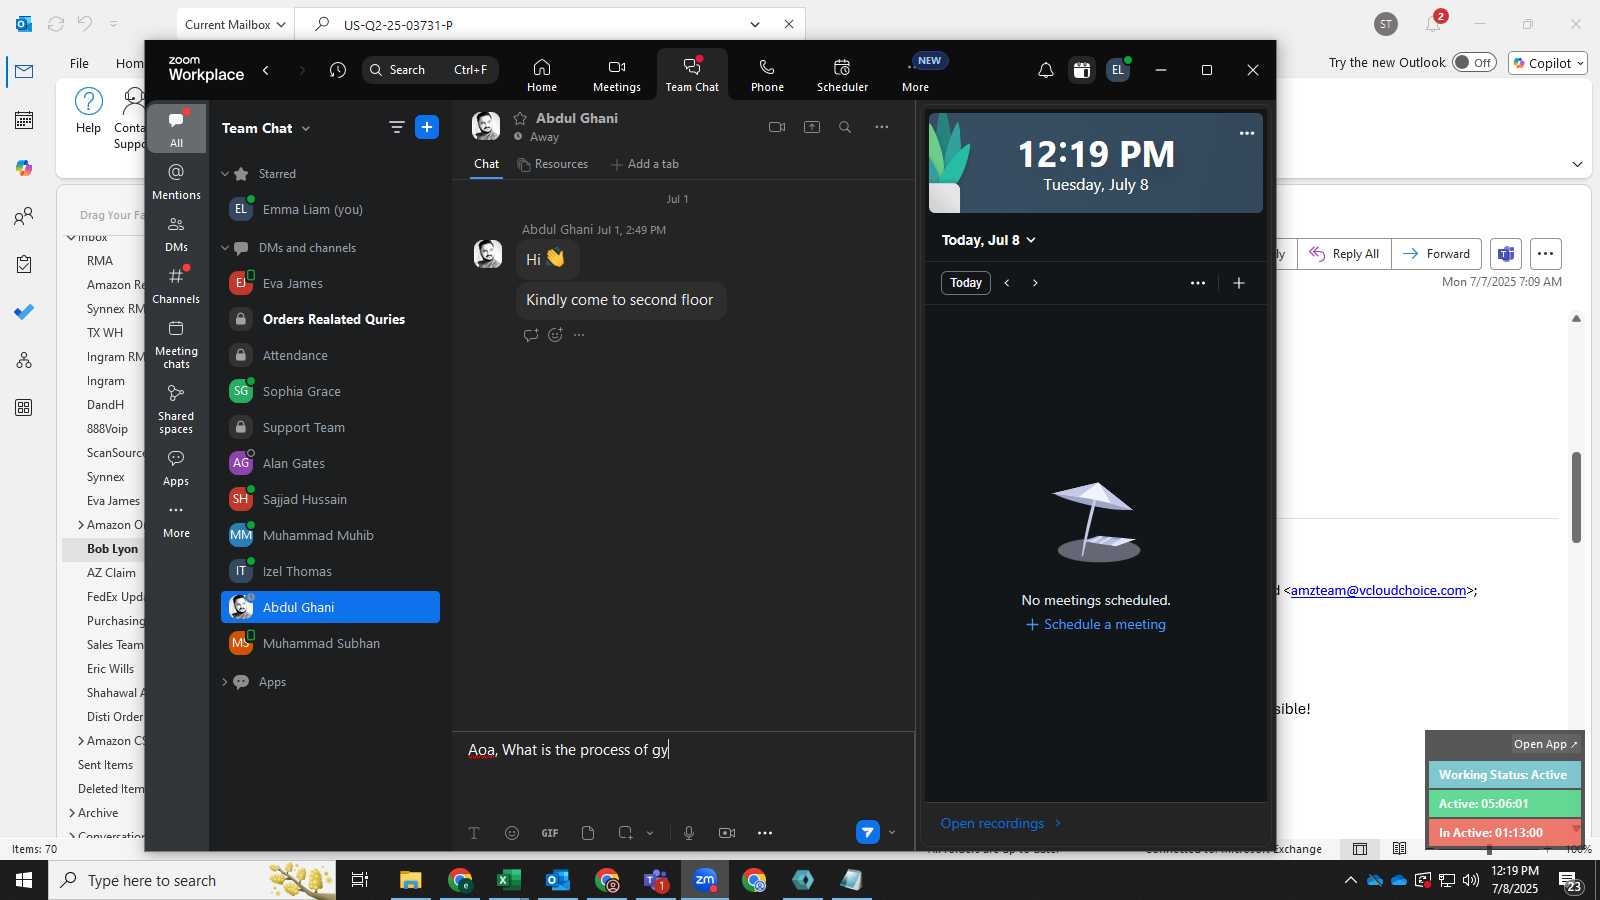1600x900 pixels.
Task: Collapse DMs and channels section
Action: pos(225,248)
